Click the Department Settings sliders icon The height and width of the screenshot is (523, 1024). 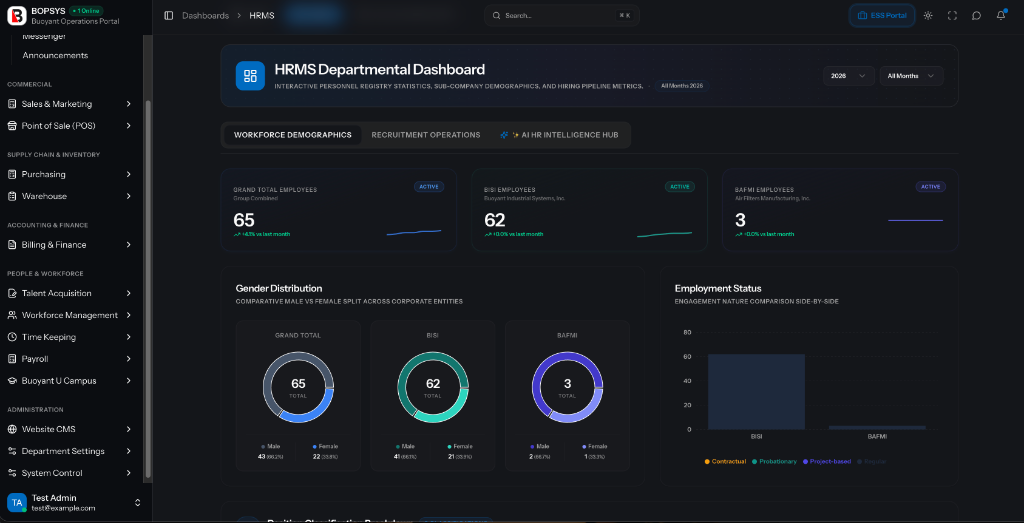click(x=12, y=451)
